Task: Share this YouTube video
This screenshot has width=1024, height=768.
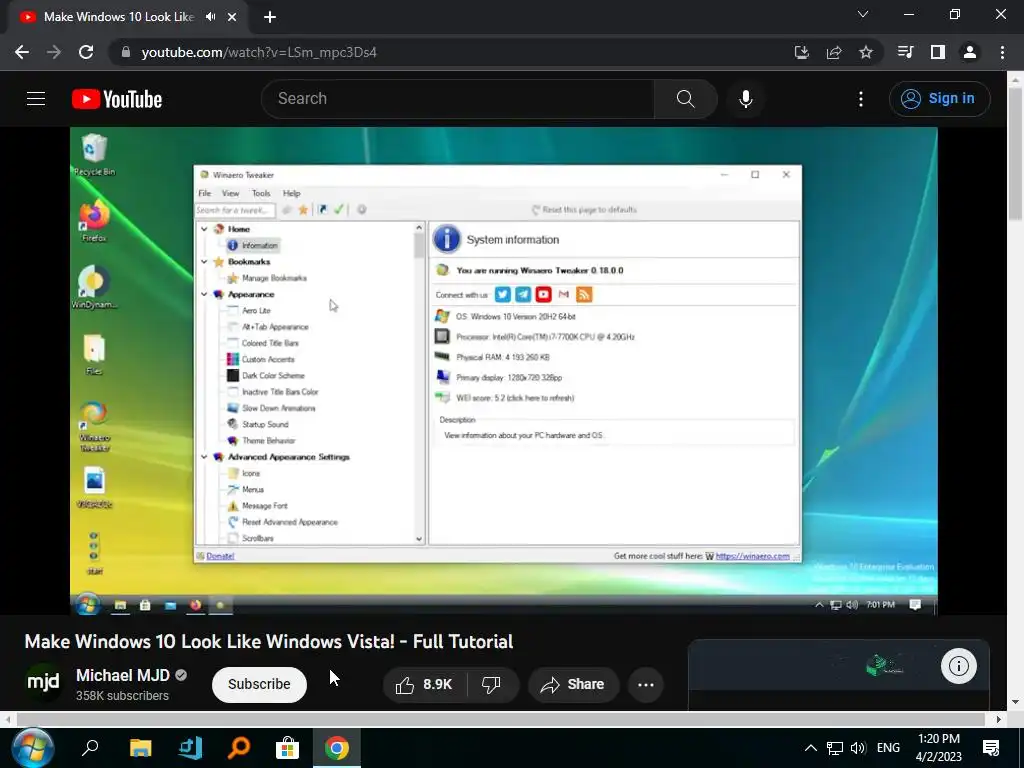Action: [573, 684]
